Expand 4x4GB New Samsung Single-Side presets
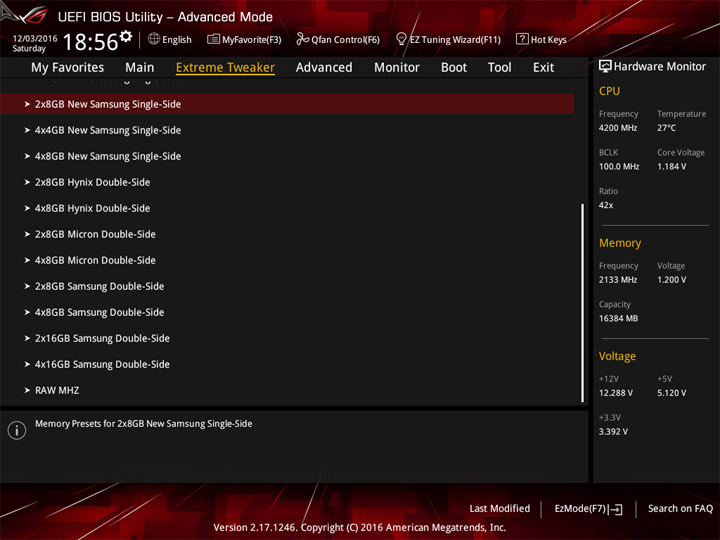720x540 pixels. 287,130
